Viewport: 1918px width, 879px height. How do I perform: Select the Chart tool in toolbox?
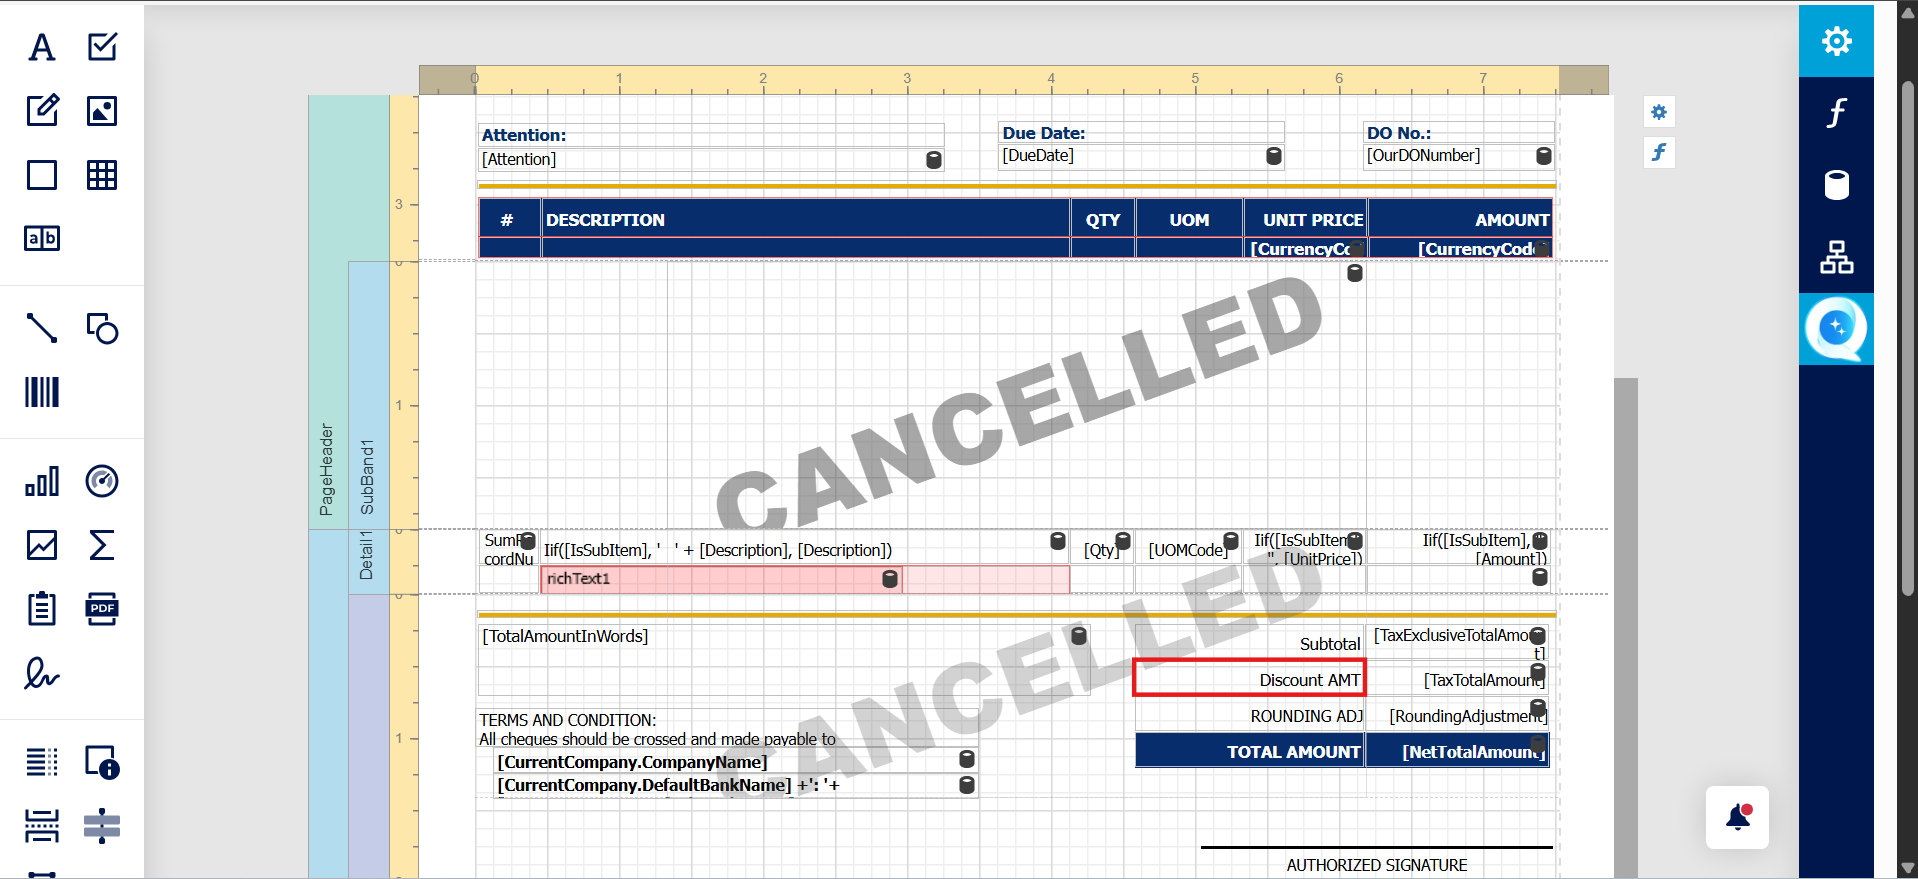pyautogui.click(x=42, y=482)
